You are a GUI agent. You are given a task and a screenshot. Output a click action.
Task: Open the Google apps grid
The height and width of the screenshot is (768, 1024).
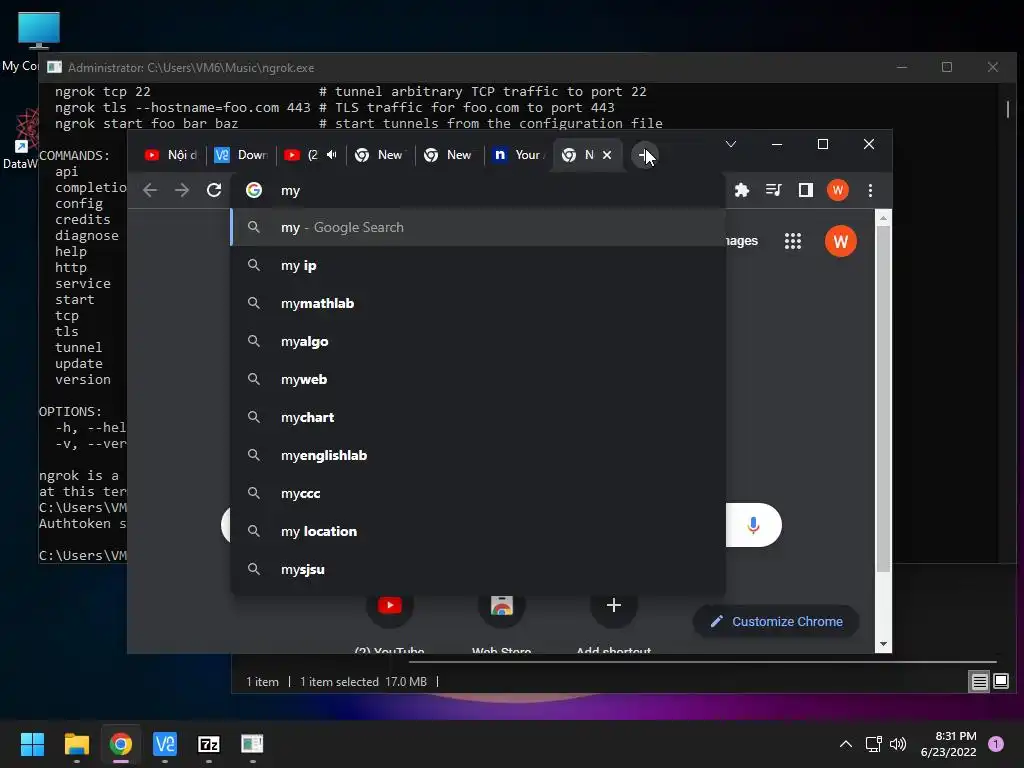coord(792,241)
